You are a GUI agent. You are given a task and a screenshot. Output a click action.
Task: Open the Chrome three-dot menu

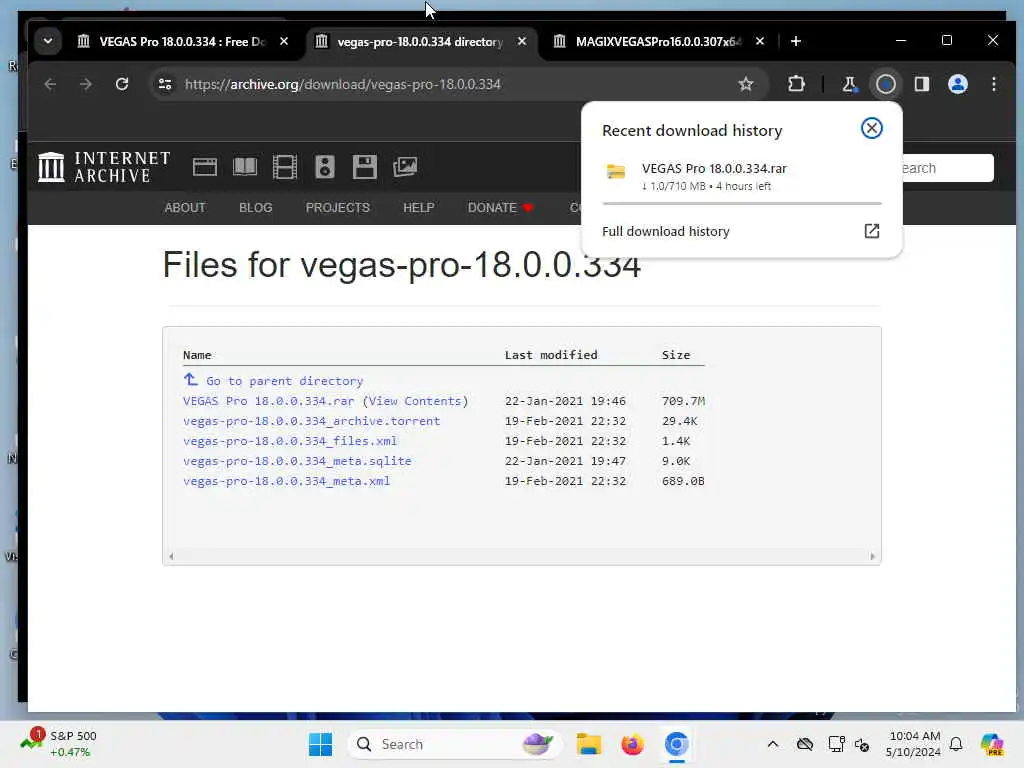tap(993, 84)
